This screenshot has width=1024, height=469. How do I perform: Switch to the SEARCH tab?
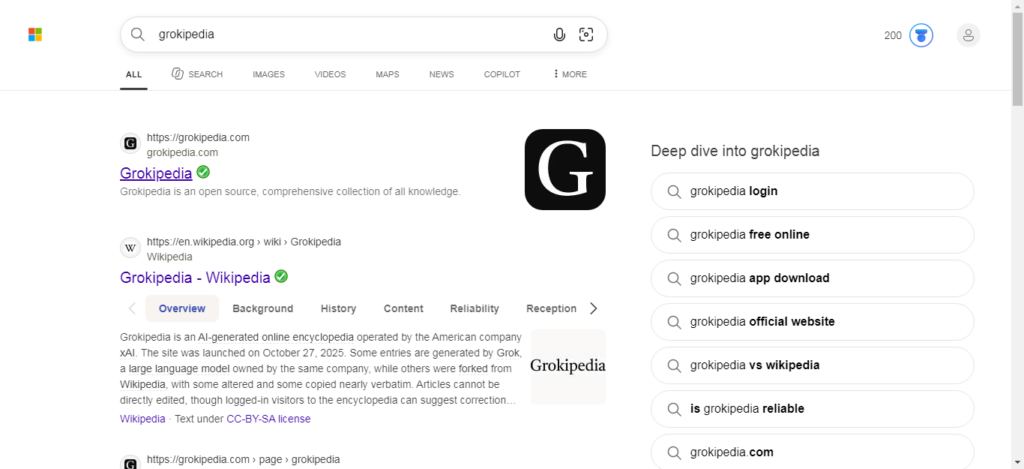pos(197,74)
